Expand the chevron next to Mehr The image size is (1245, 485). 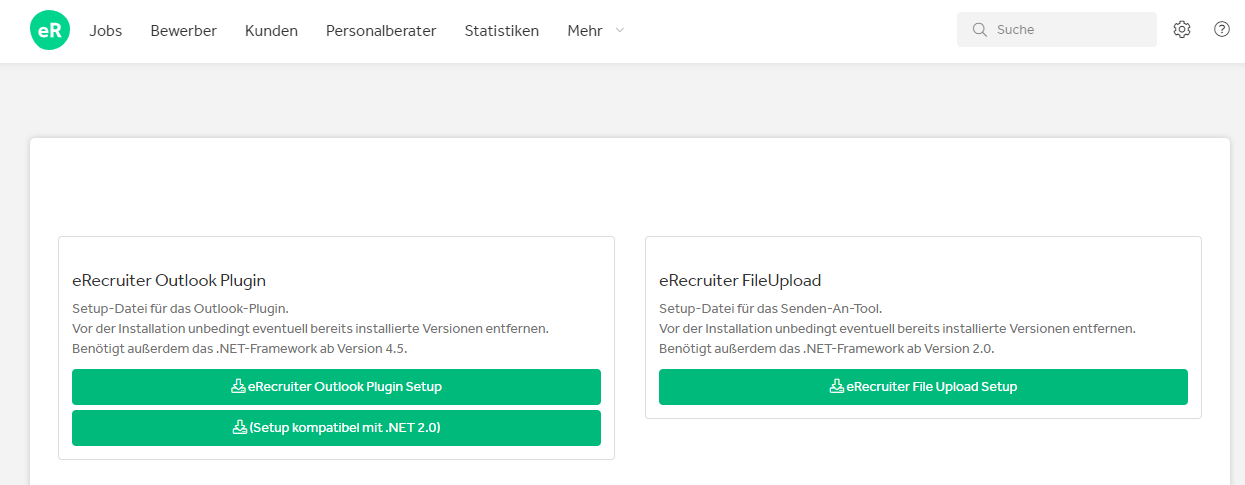point(619,31)
